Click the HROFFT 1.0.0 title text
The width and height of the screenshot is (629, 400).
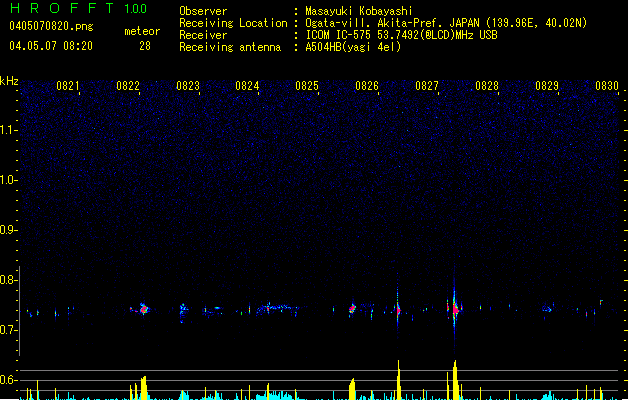point(78,8)
